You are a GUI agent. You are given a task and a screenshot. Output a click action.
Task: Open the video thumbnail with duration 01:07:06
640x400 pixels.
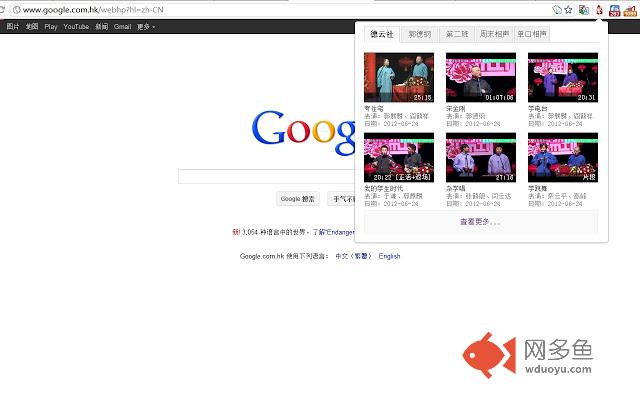[481, 78]
